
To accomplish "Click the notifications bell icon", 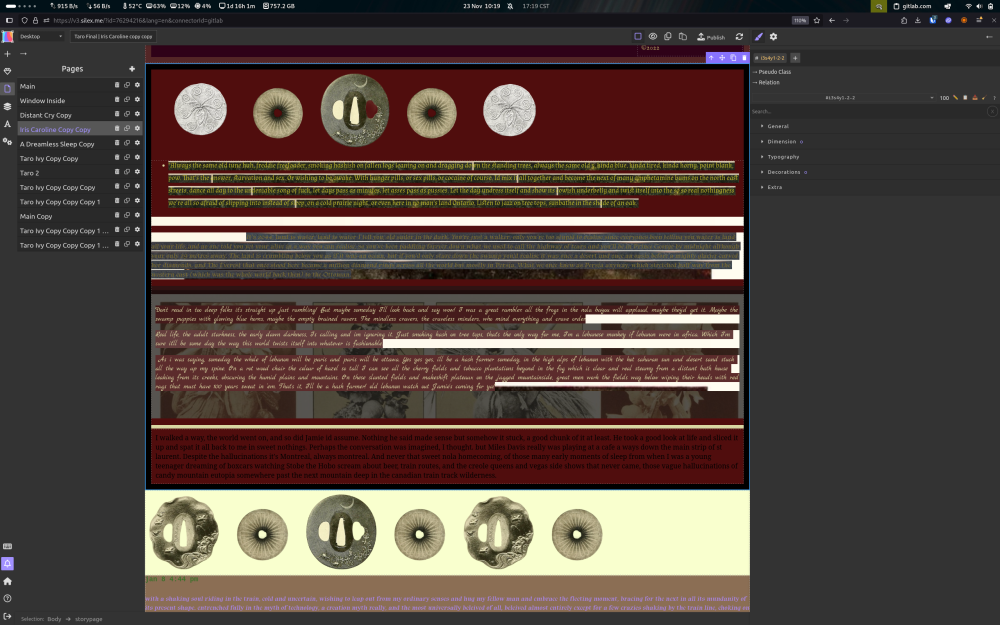I will point(7,564).
